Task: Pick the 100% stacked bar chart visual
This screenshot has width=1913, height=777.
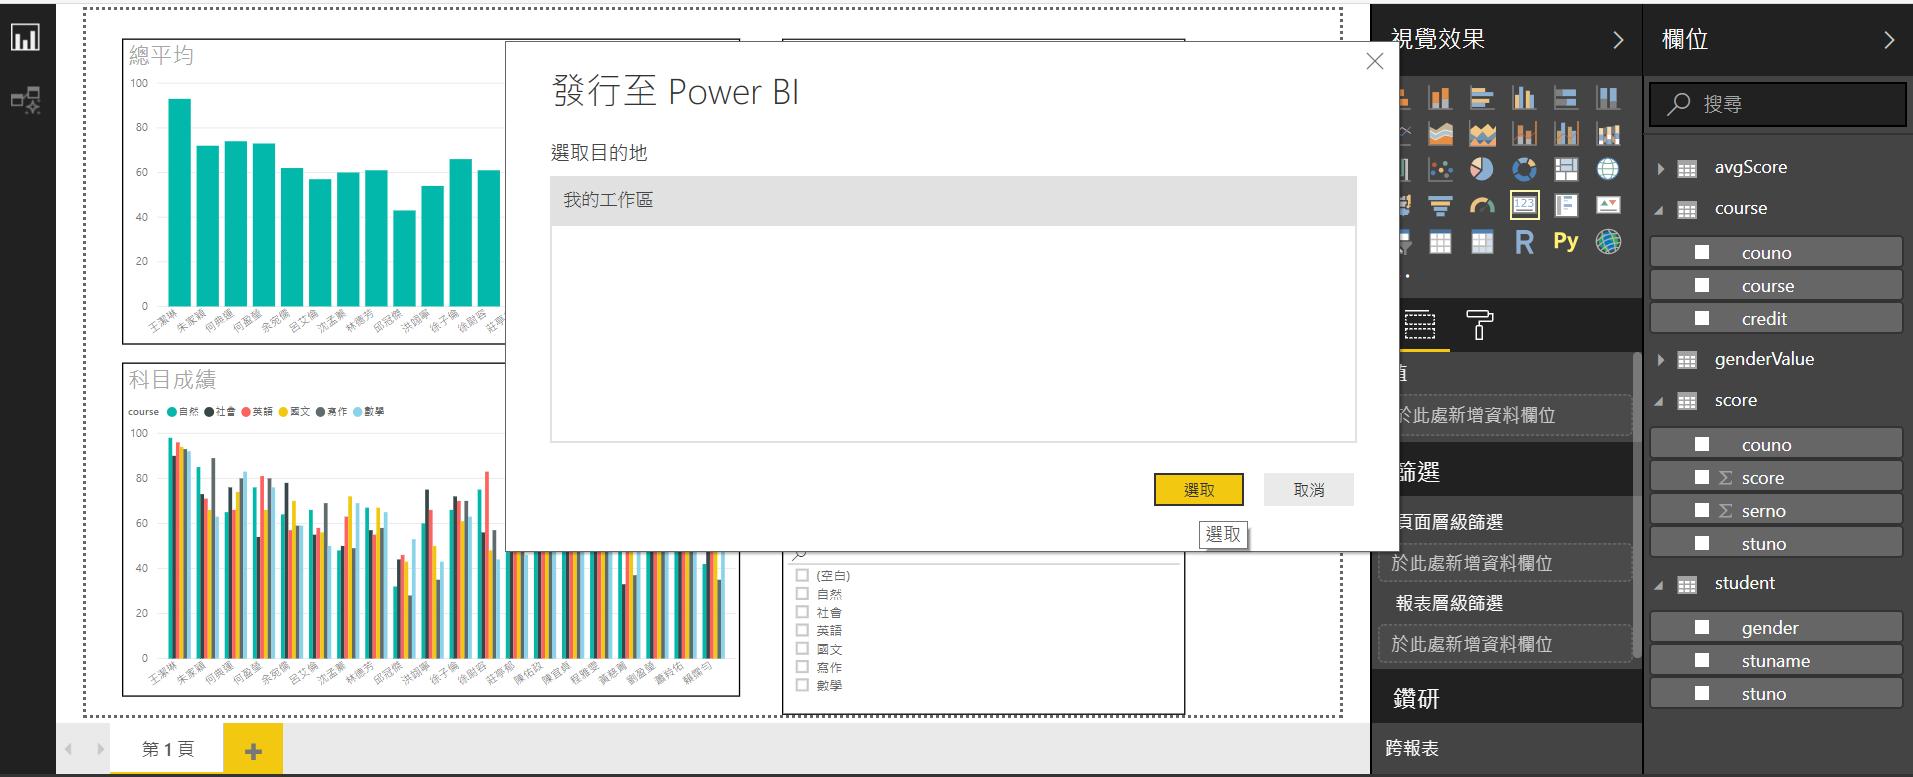Action: [1566, 98]
